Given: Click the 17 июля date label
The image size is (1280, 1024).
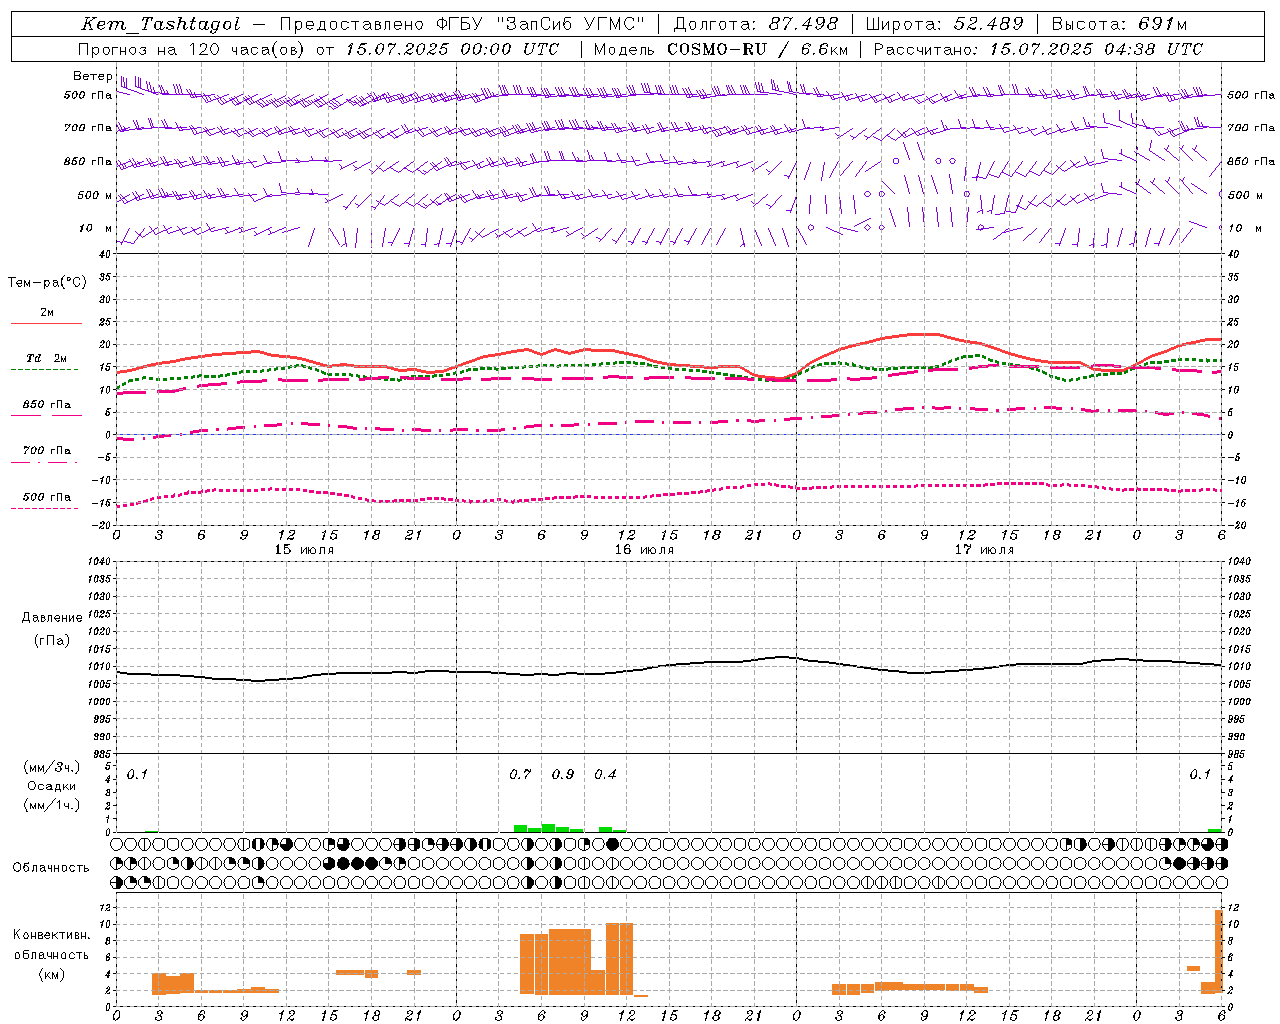Looking at the screenshot, I should point(984,550).
